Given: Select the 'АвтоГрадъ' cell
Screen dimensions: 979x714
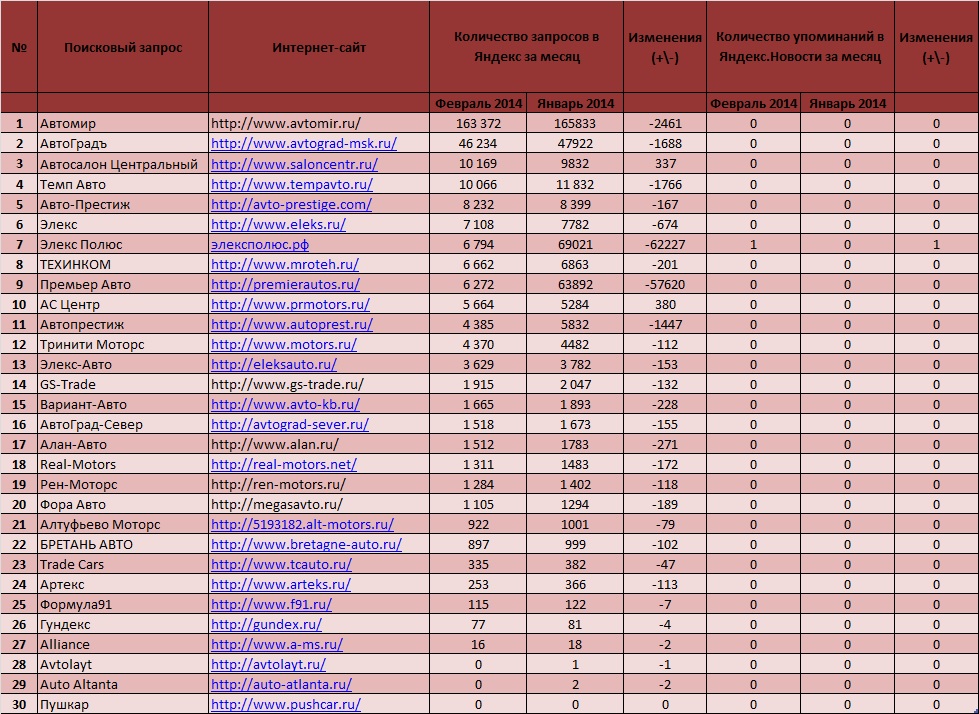Looking at the screenshot, I should coord(123,144).
